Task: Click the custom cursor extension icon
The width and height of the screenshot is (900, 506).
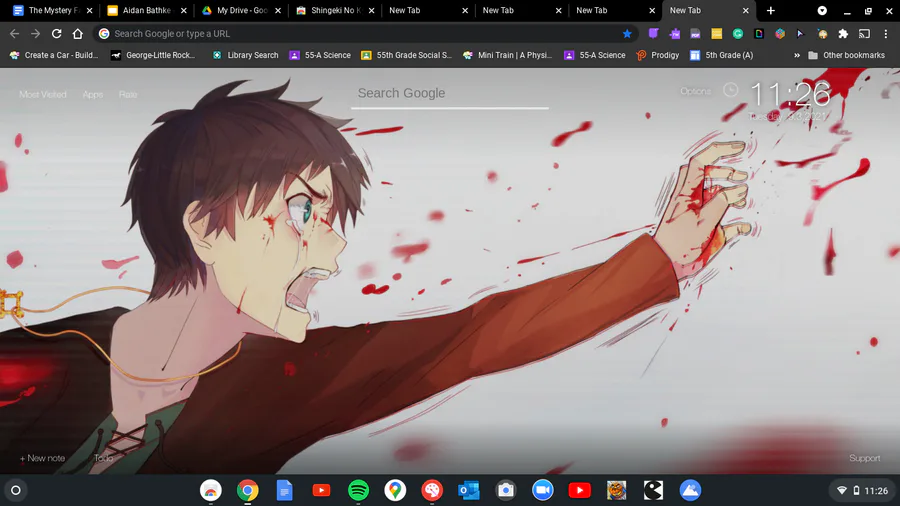Action: [800, 34]
